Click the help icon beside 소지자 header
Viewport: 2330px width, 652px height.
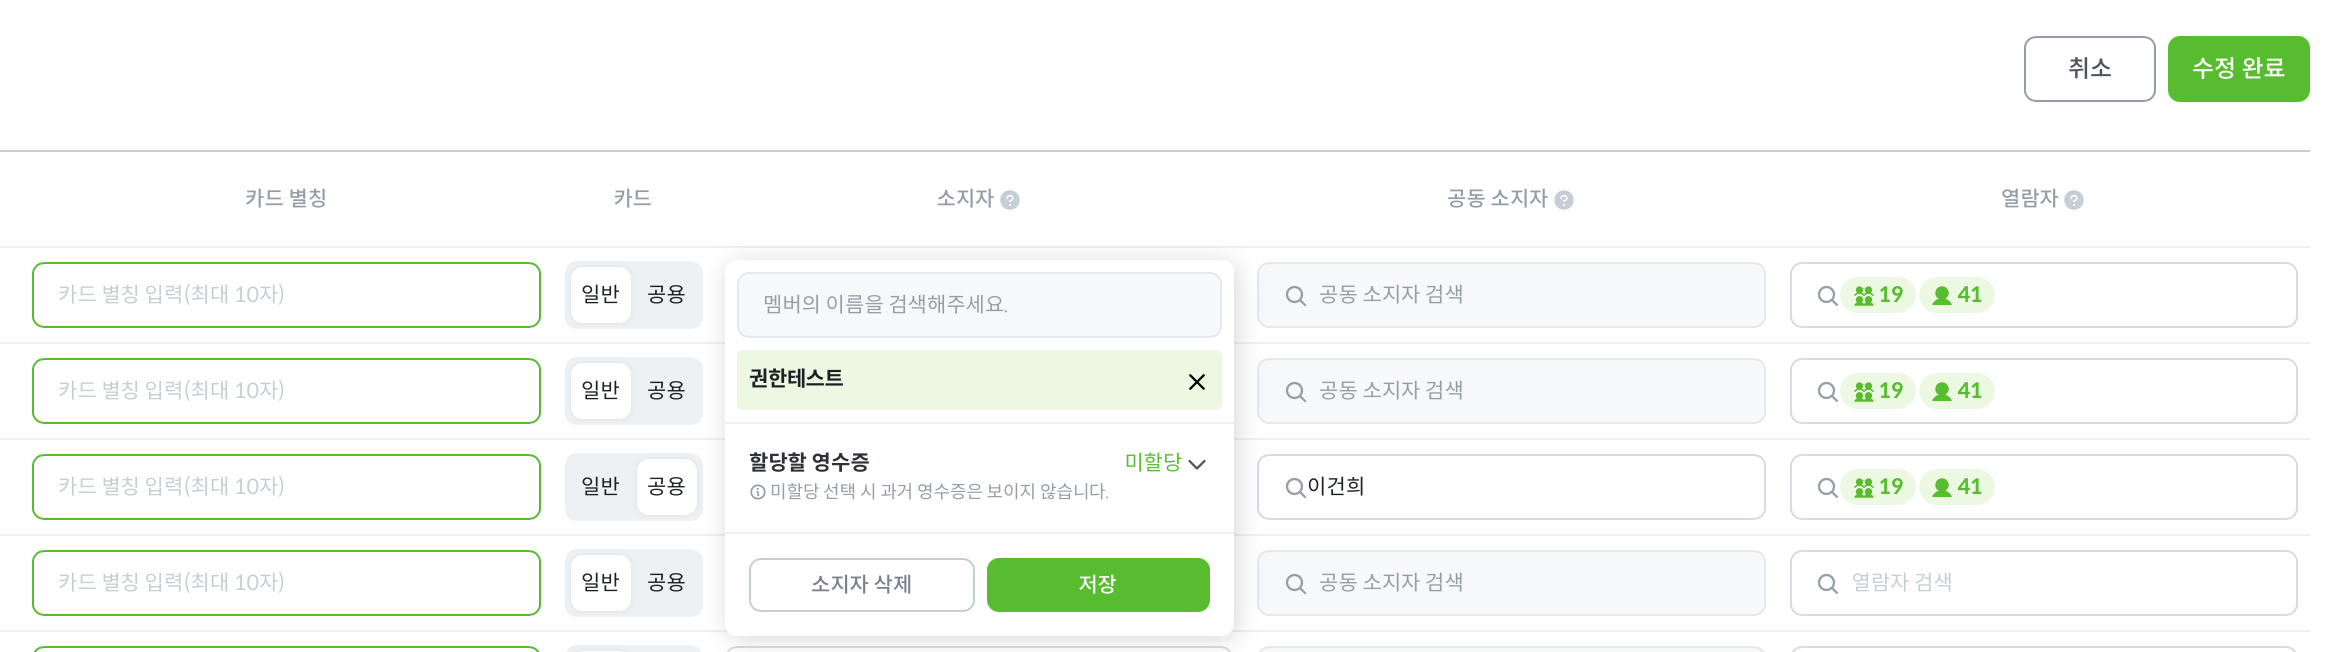pos(1010,200)
